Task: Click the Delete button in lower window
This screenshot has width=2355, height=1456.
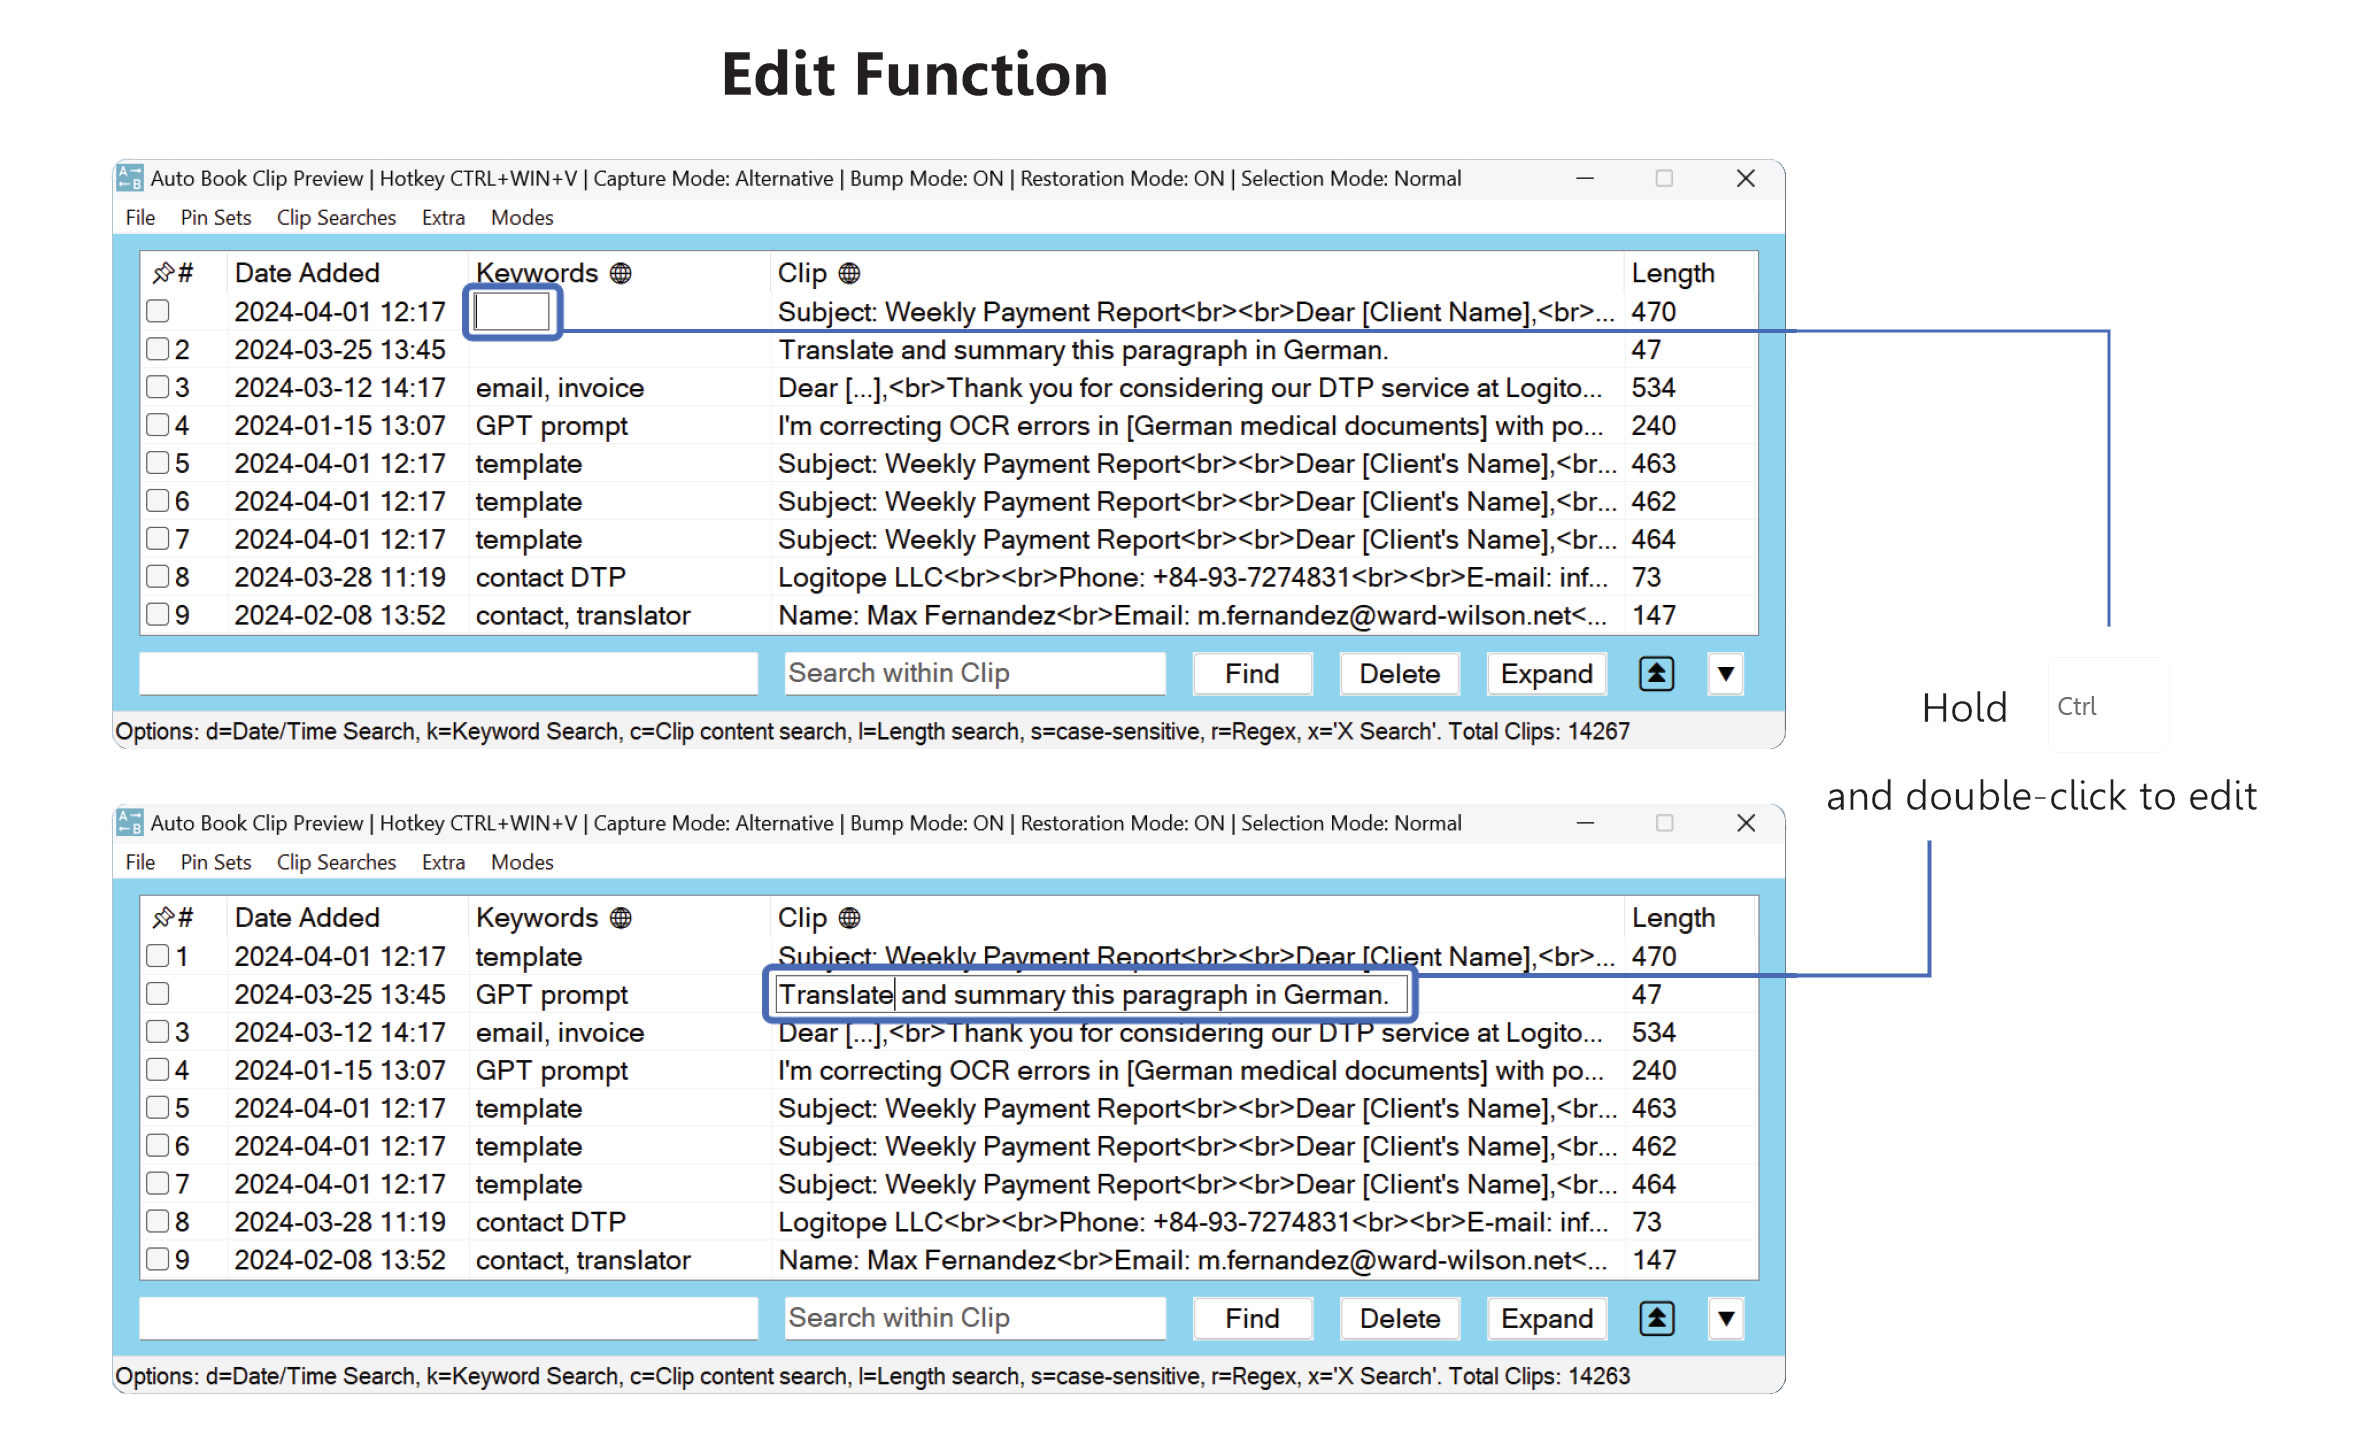Action: coord(1399,1319)
